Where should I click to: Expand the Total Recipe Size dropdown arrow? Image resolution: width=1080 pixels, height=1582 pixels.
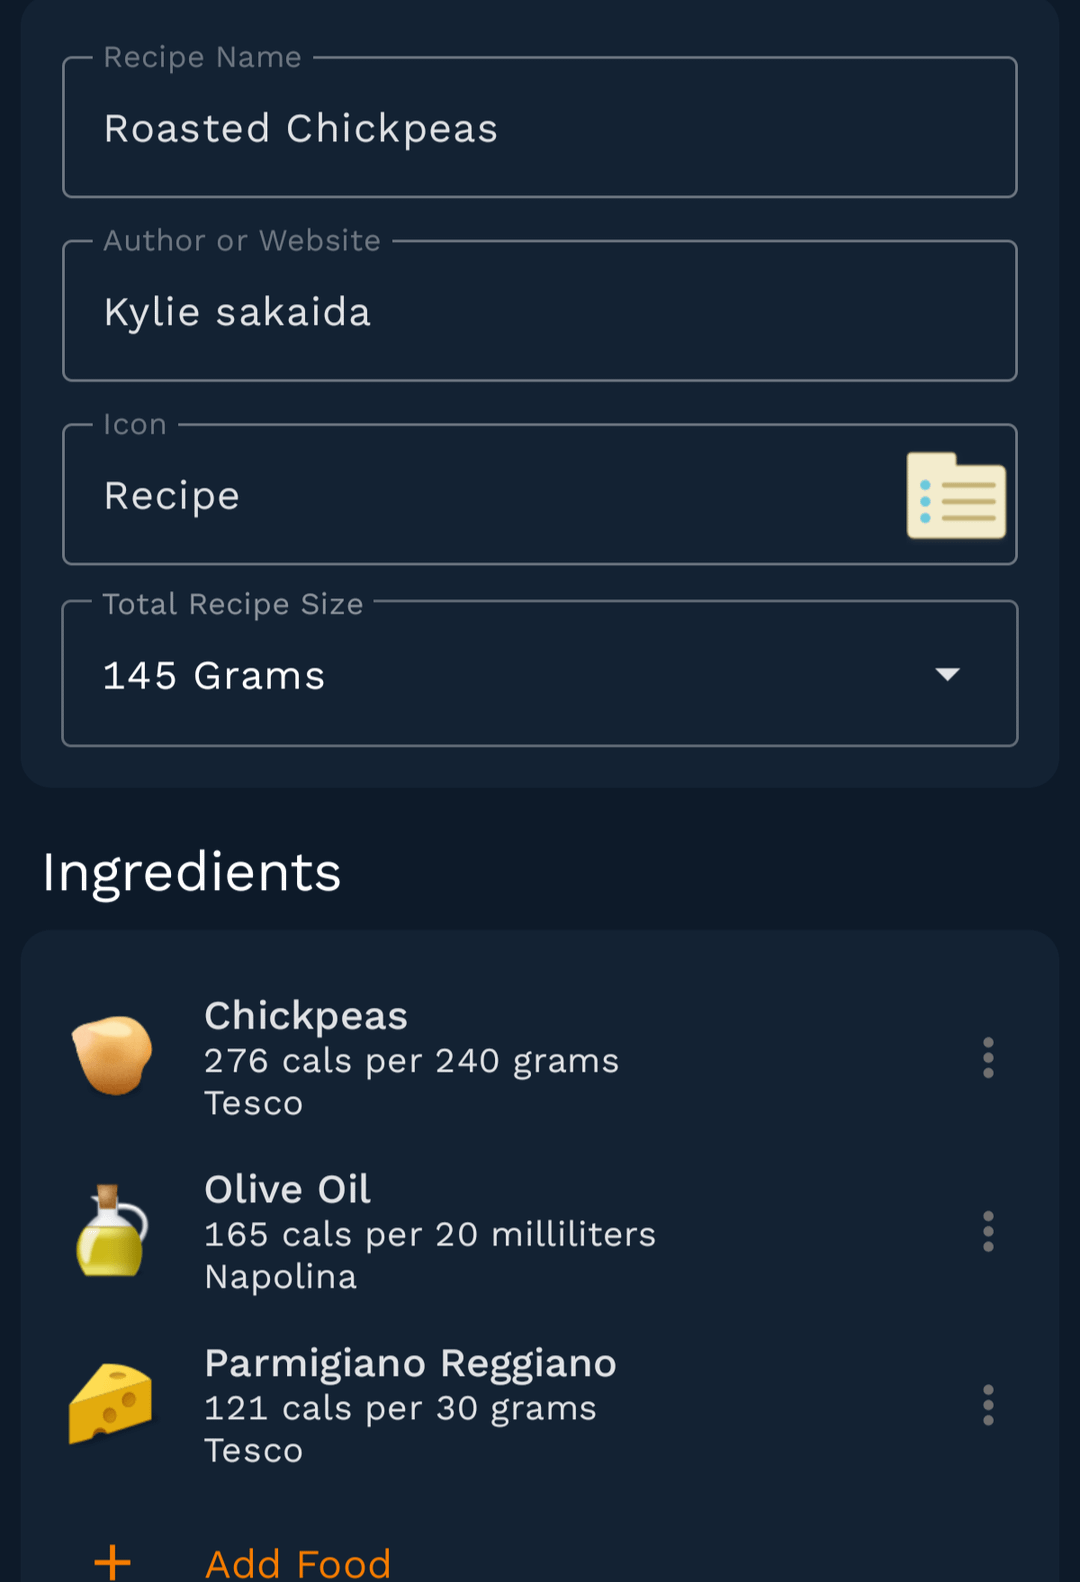947,674
